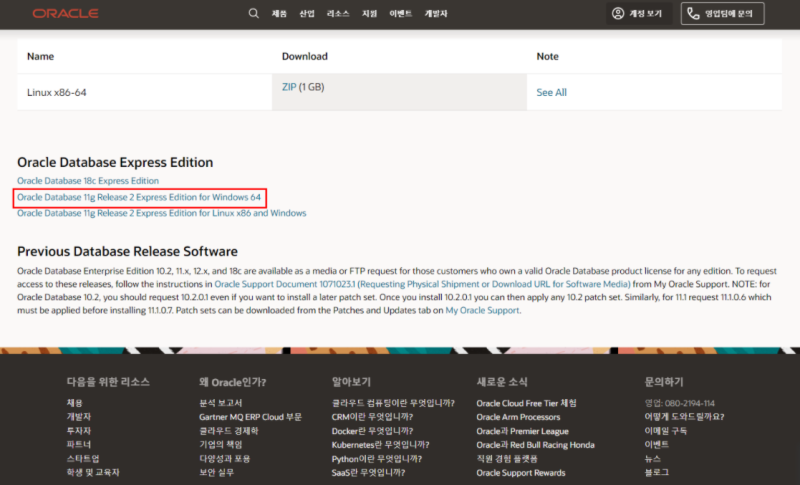Open Oracle Database 18c Express Edition link
The image size is (800, 485).
pos(88,181)
